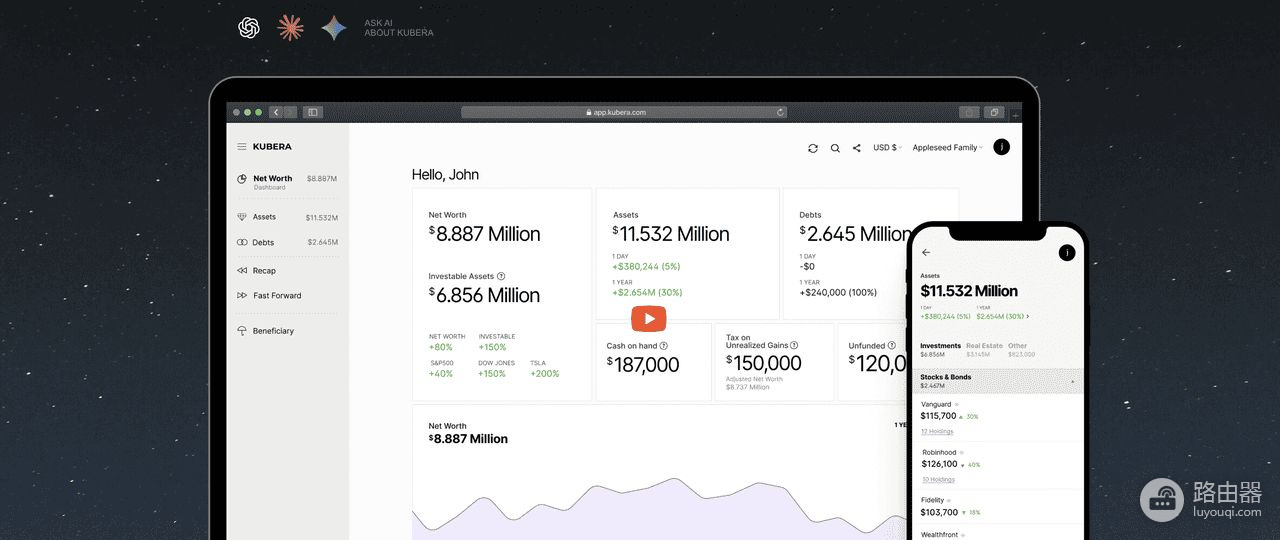Open the Kubera hamburger menu icon

pyautogui.click(x=242, y=147)
